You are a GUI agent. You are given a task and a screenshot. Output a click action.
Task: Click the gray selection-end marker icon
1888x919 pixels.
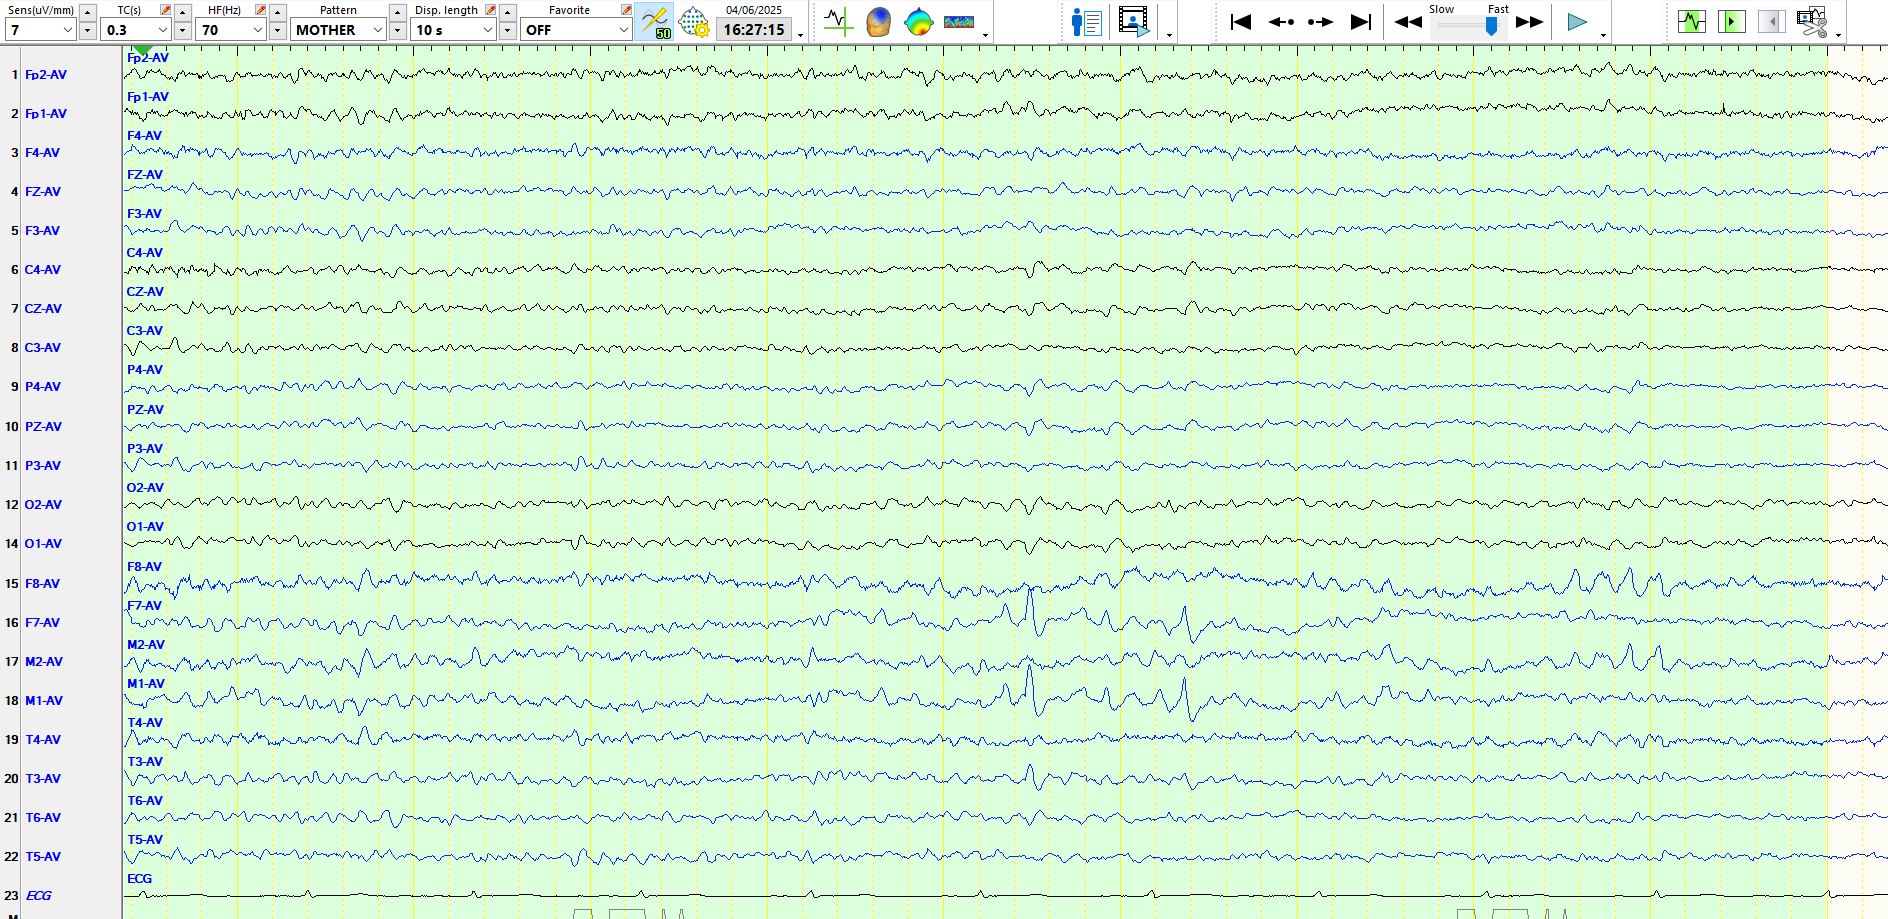tap(1771, 21)
